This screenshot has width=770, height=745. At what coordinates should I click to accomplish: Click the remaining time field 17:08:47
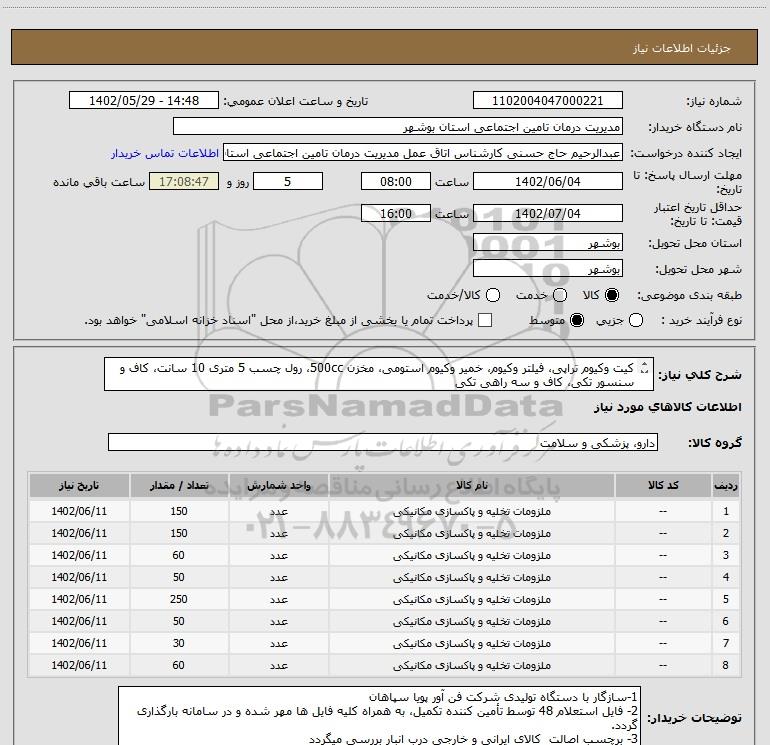pos(184,181)
